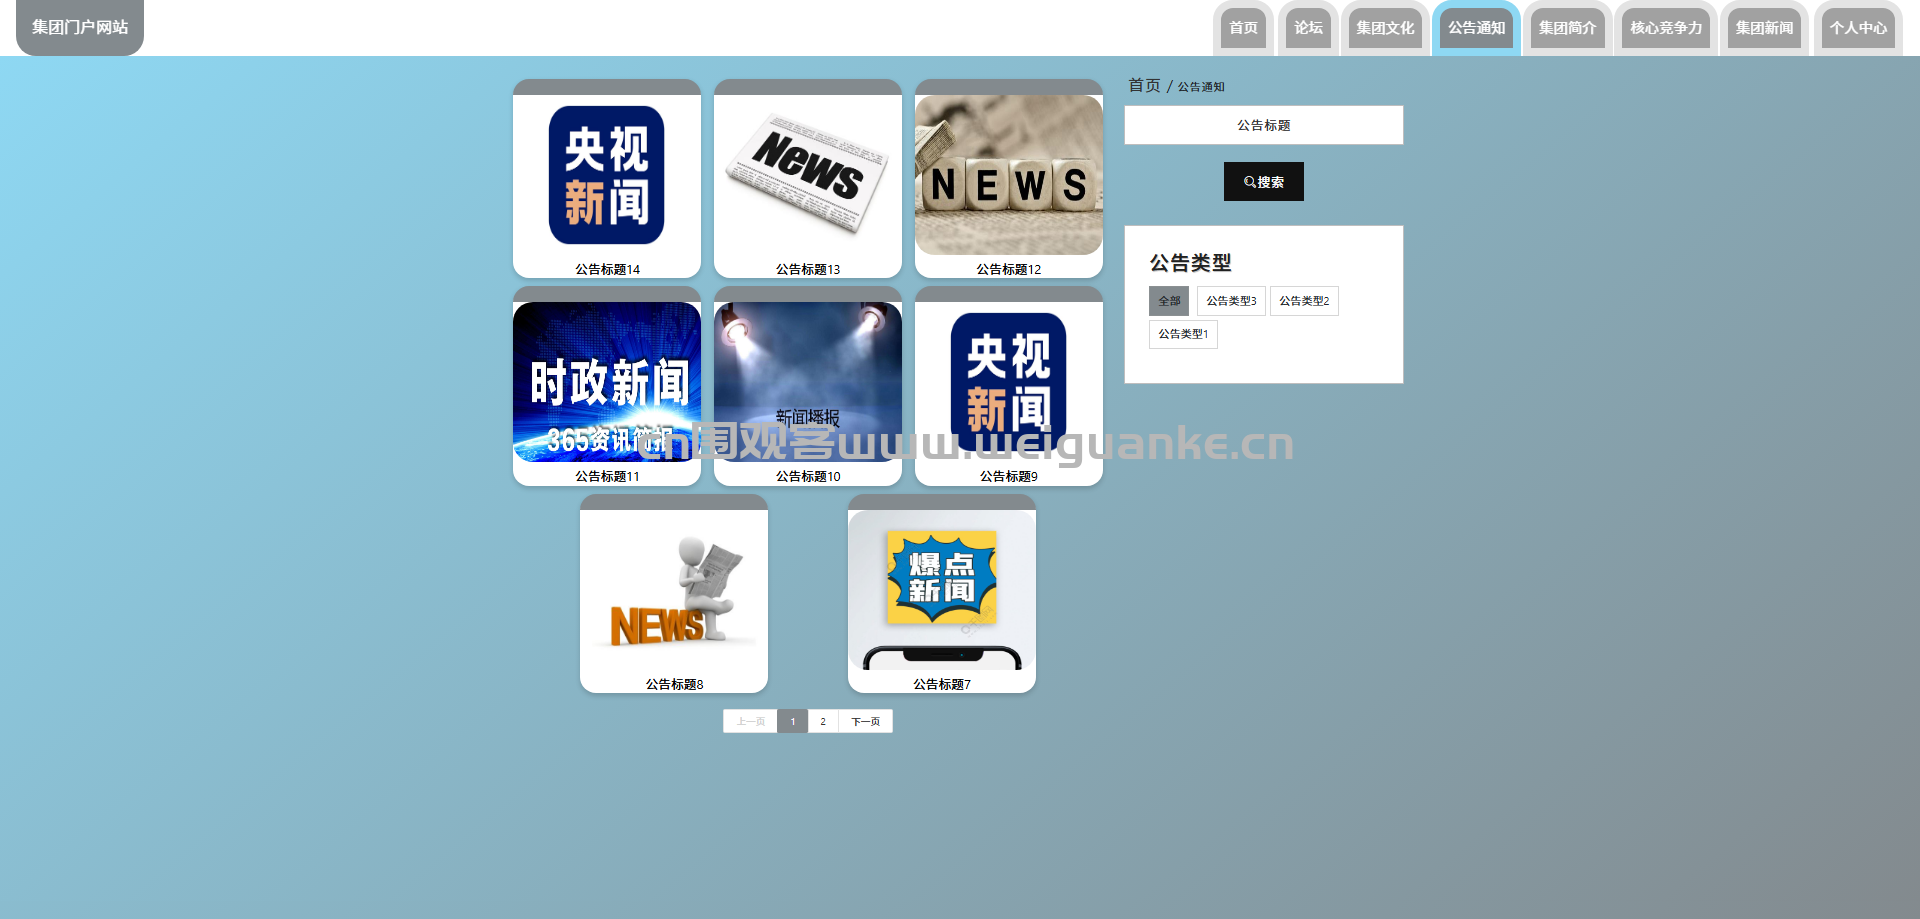Filter by 公告类型3
The width and height of the screenshot is (1920, 919).
coord(1231,301)
